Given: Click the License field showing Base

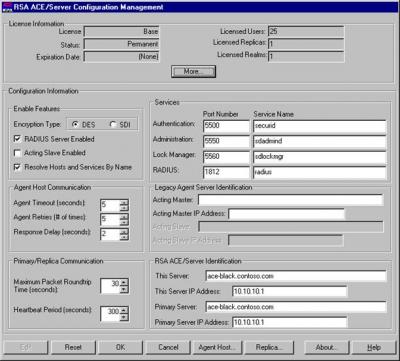Looking at the screenshot, I should 121,32.
